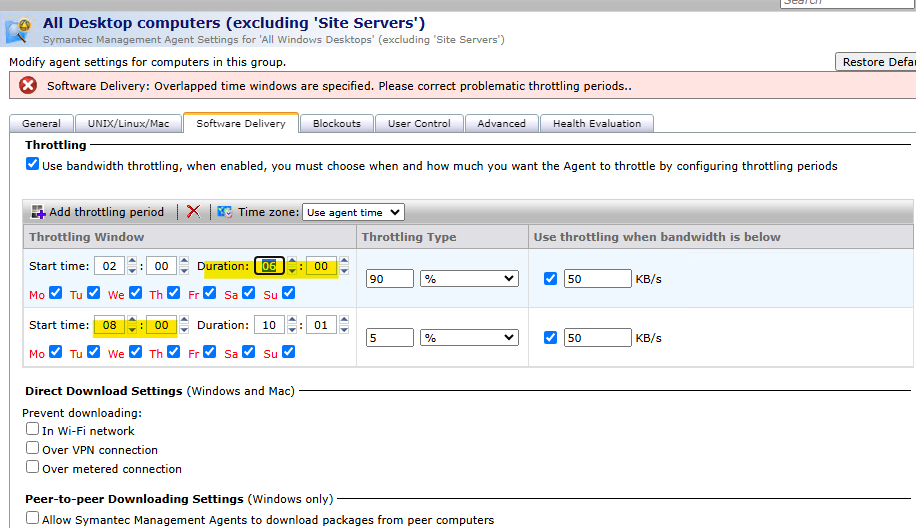
Task: Click the first row's start hour stepper arrows
Action: click(x=132, y=266)
